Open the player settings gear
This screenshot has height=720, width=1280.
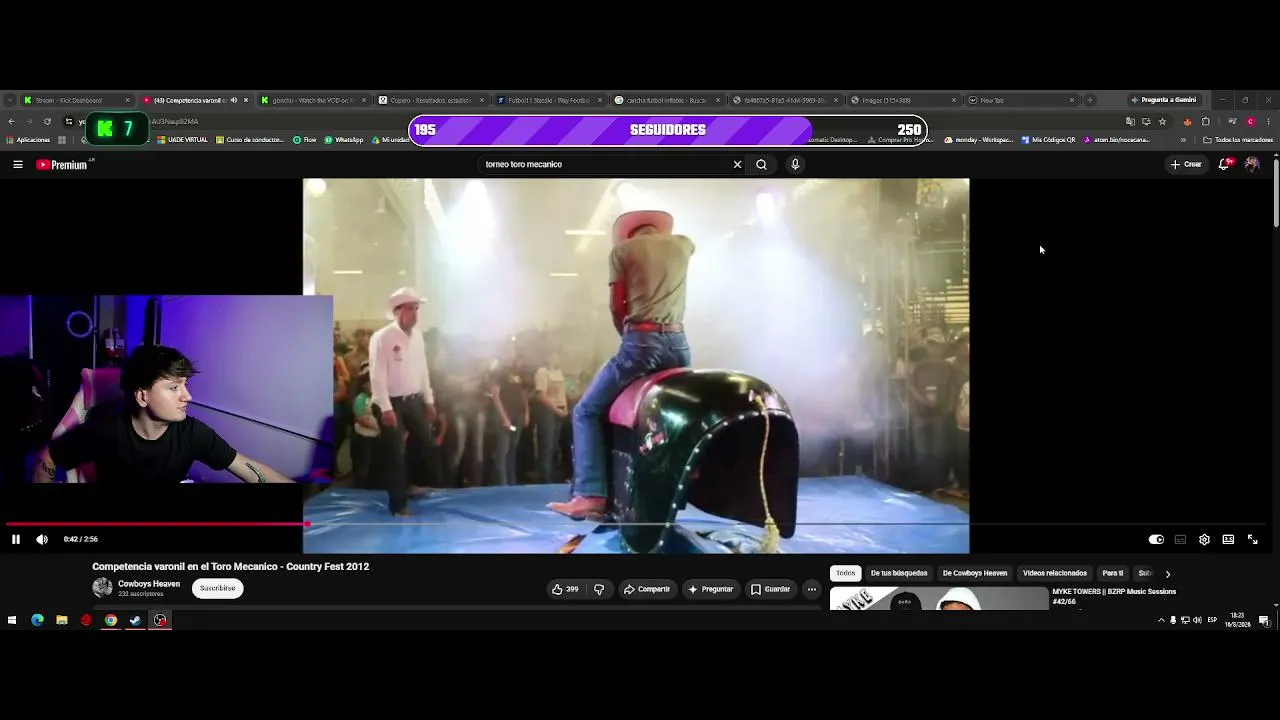tap(1204, 540)
